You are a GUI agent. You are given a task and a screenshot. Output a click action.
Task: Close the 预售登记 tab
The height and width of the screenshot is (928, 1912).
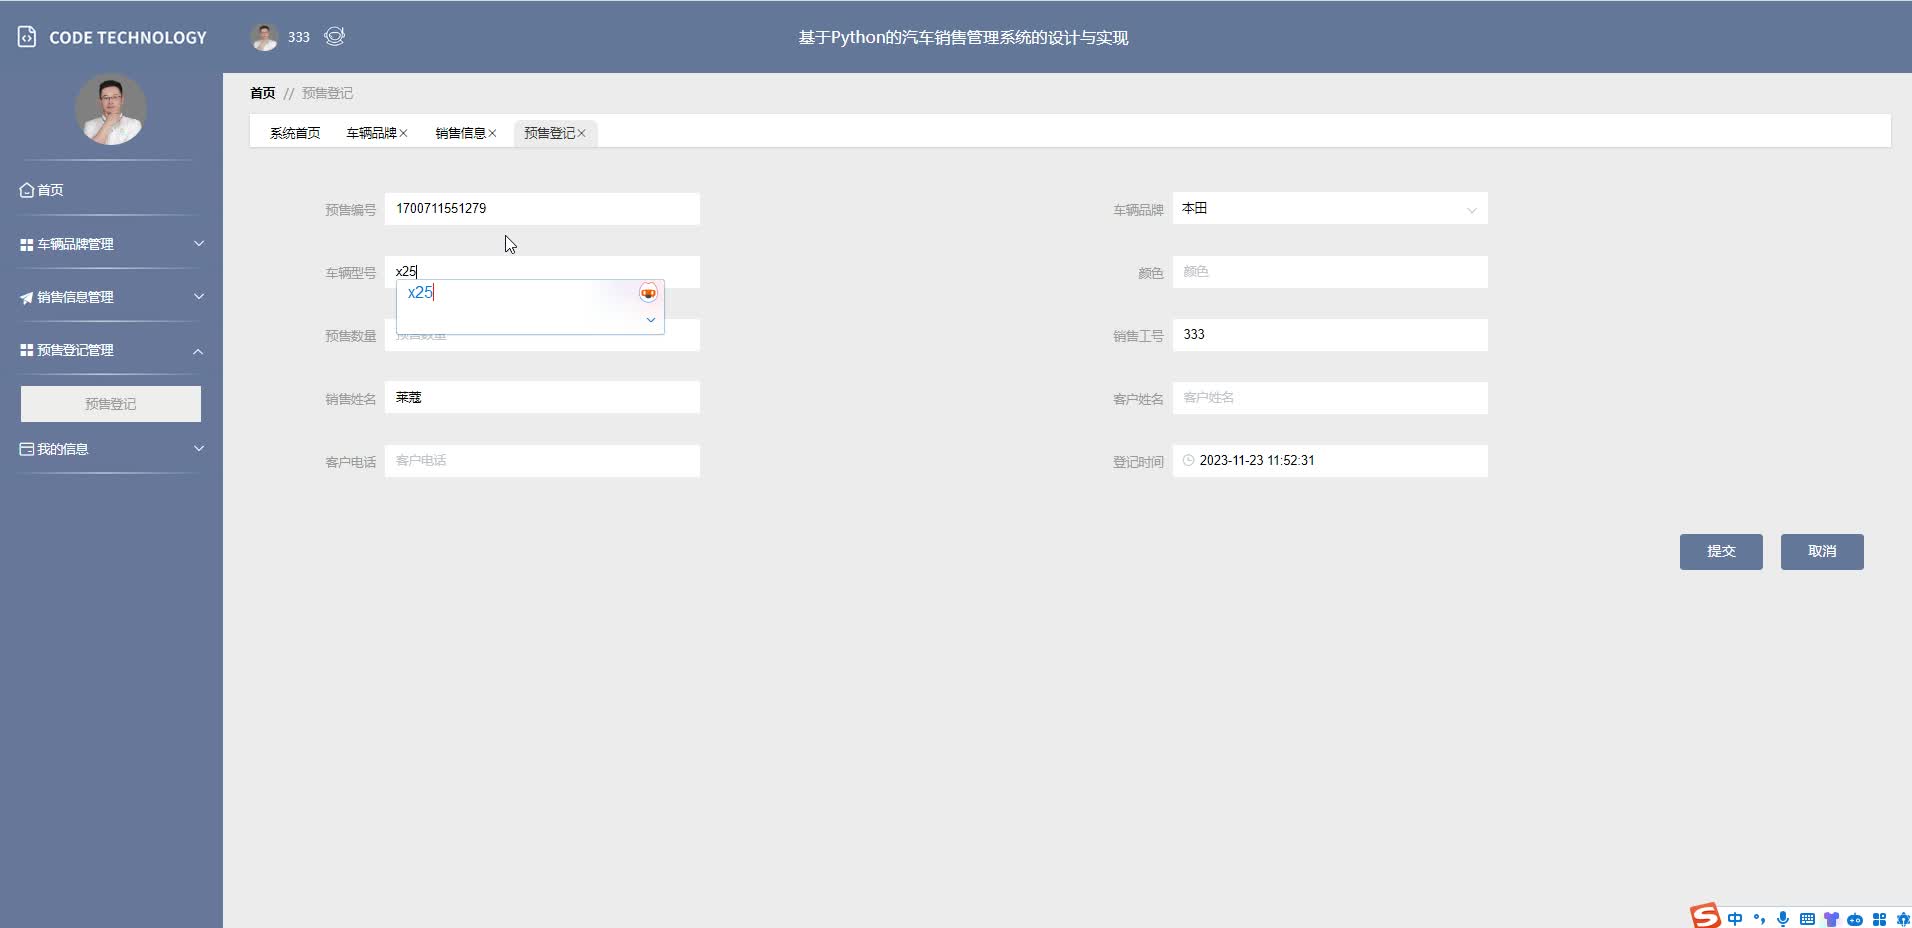coord(581,133)
